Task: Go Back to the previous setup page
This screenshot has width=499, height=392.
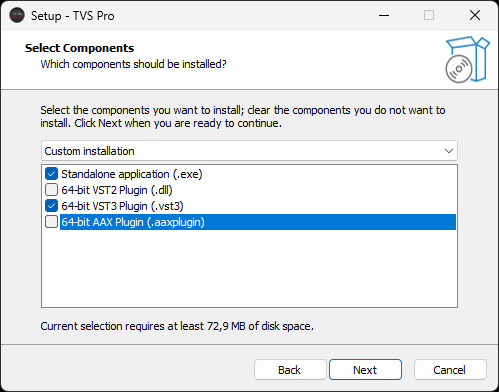Action: pos(290,370)
